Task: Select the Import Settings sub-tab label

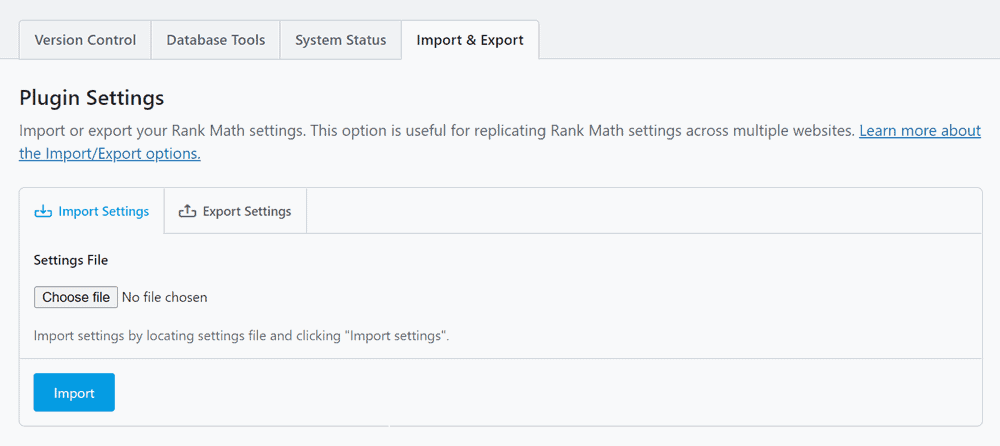Action: (104, 211)
